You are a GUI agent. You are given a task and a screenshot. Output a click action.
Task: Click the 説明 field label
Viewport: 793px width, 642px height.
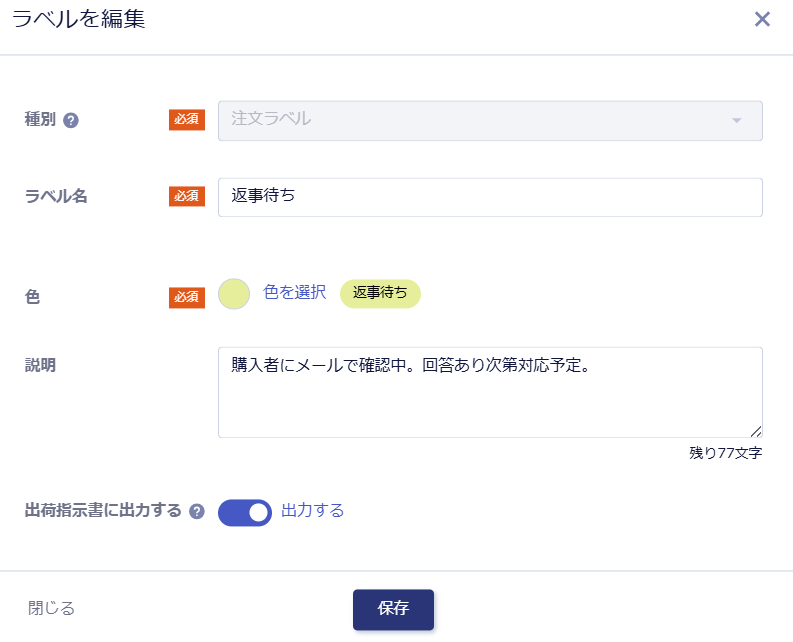pyautogui.click(x=40, y=365)
